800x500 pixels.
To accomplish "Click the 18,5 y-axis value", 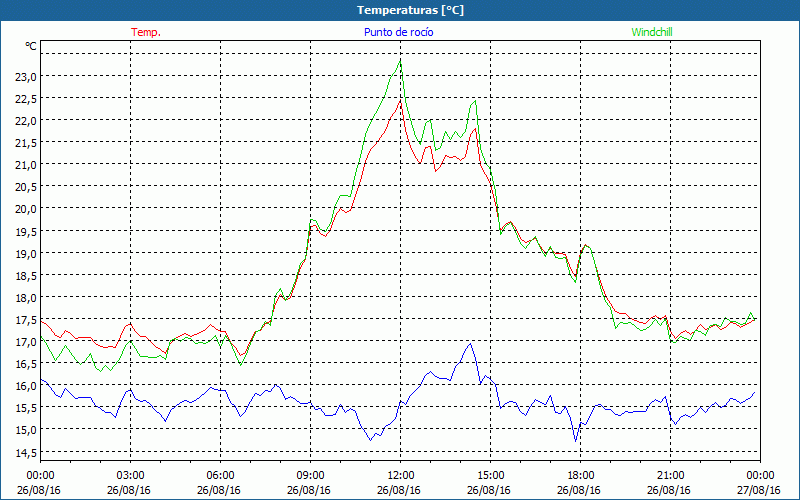I will (x=26, y=276).
